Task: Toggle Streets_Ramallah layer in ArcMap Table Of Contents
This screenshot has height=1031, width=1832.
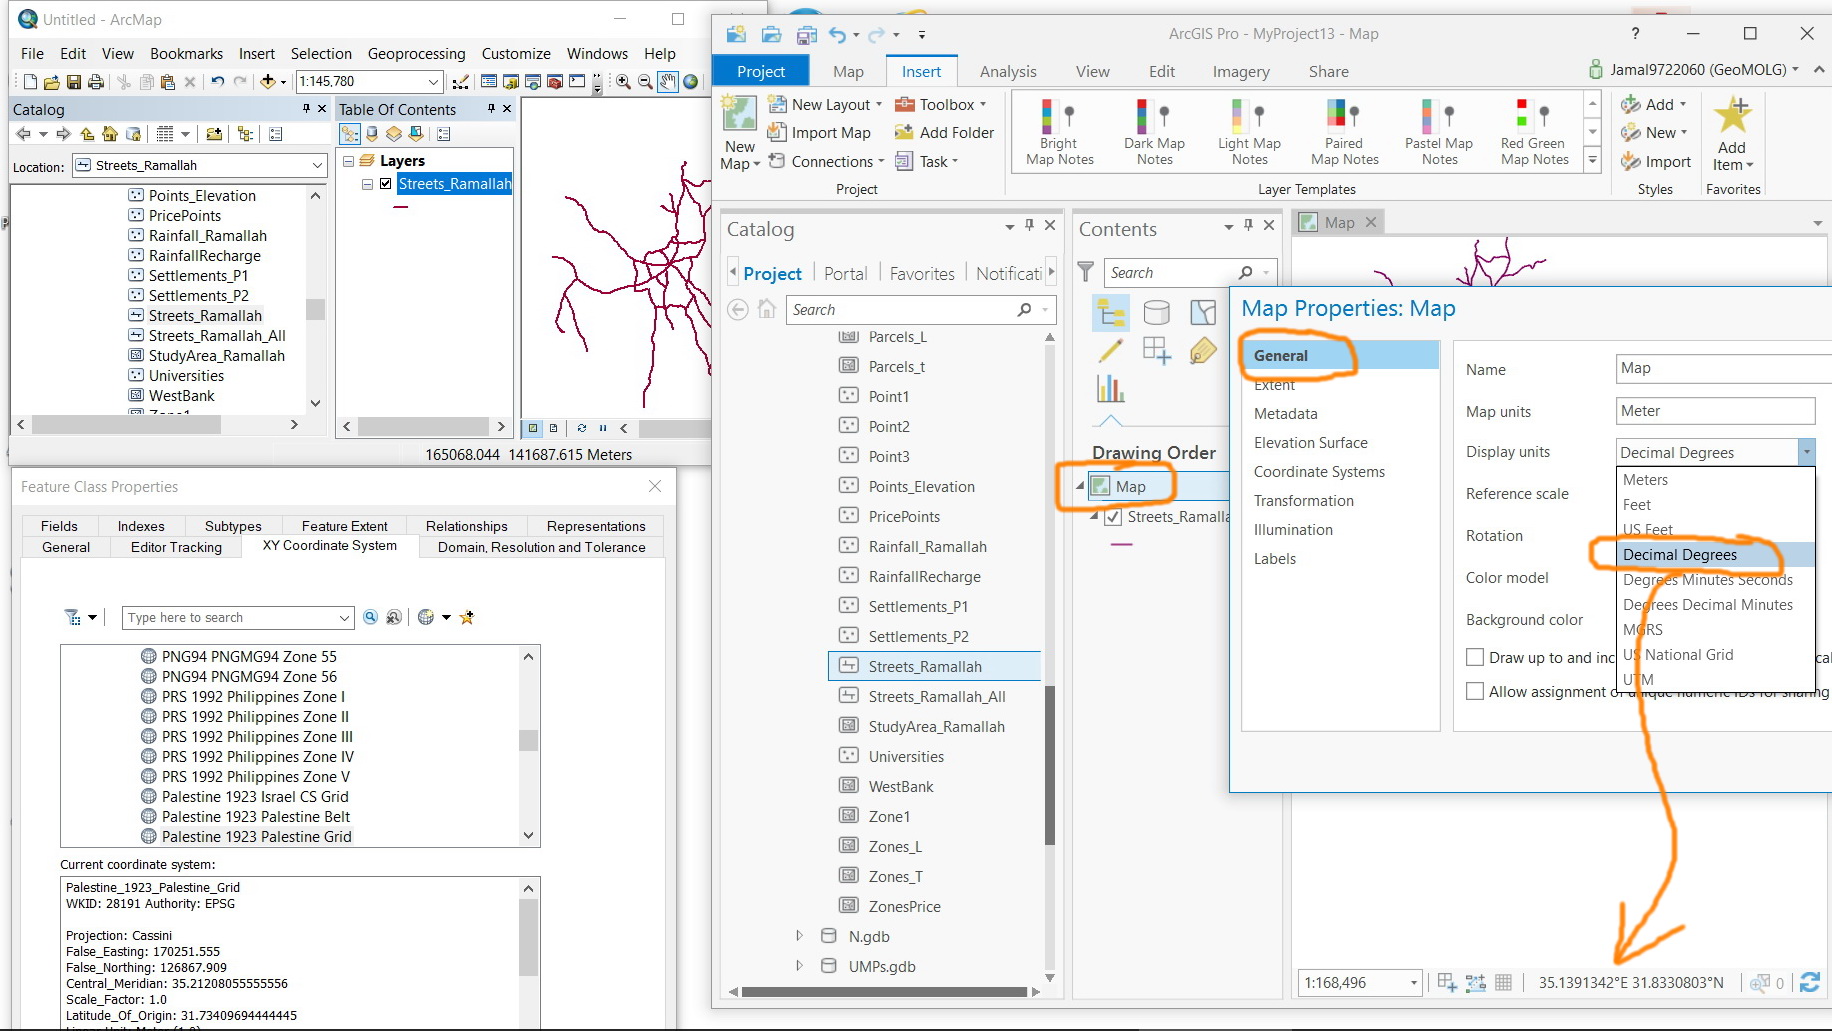Action: coord(385,184)
